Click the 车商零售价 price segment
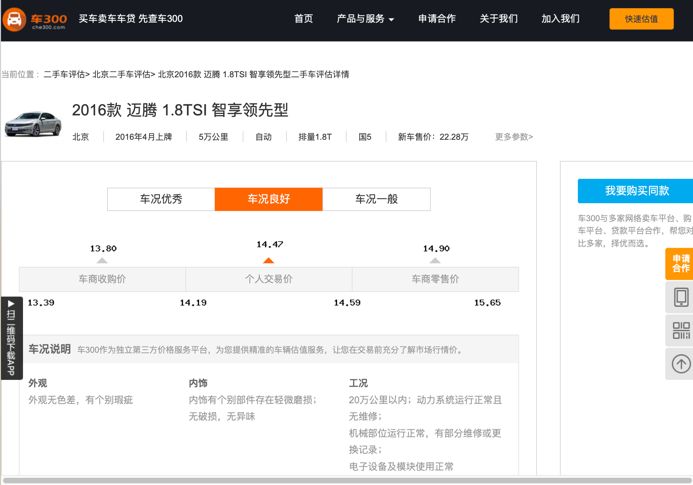 [435, 279]
